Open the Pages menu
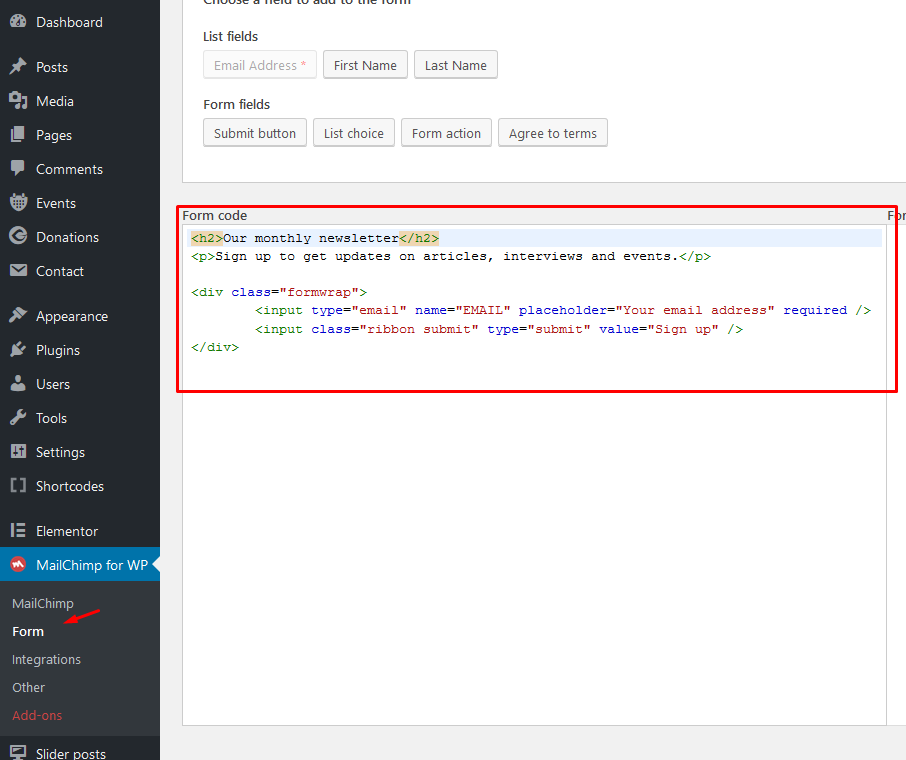 click(x=54, y=135)
